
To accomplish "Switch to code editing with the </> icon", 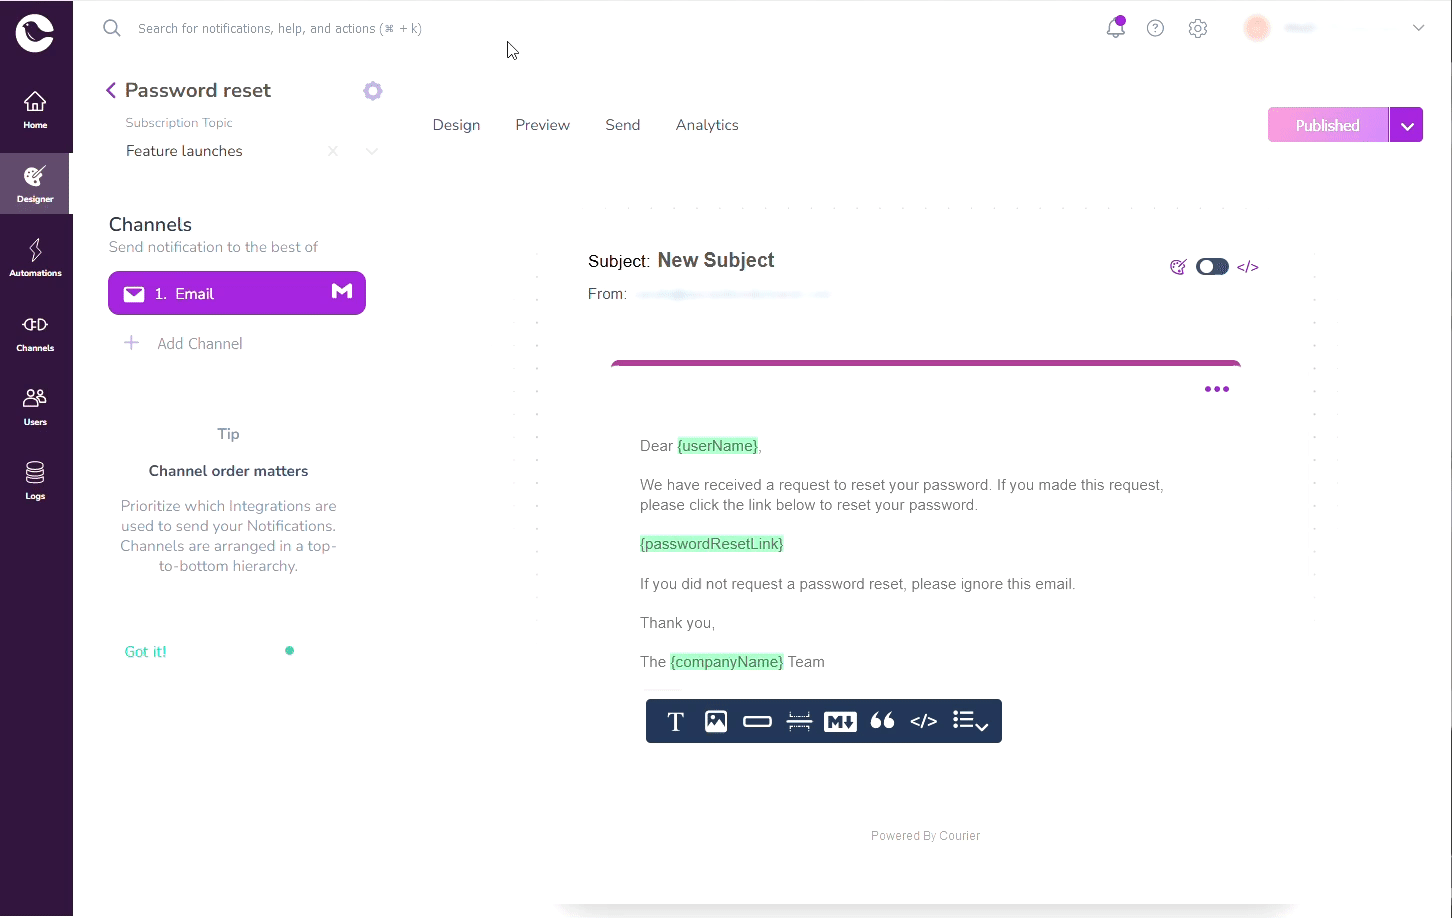I will (x=1247, y=266).
